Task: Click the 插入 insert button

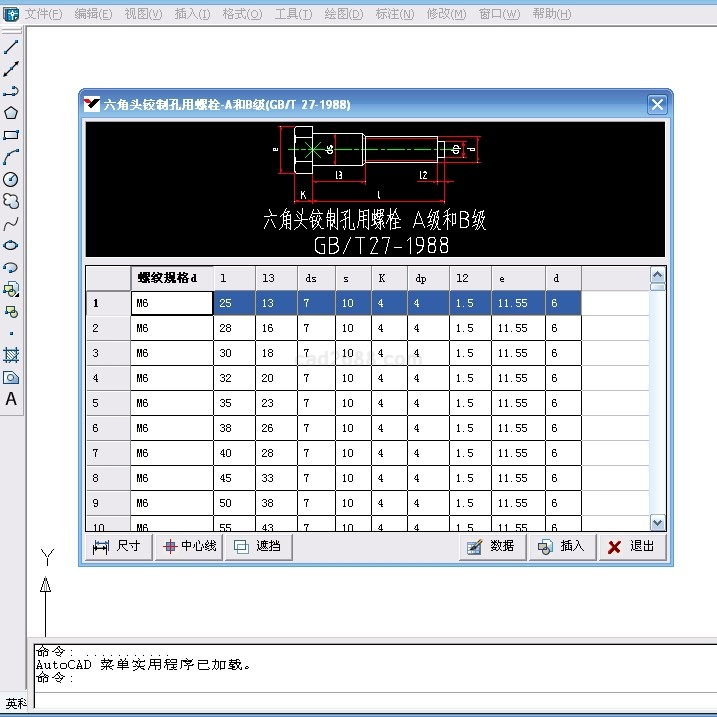Action: tap(562, 546)
